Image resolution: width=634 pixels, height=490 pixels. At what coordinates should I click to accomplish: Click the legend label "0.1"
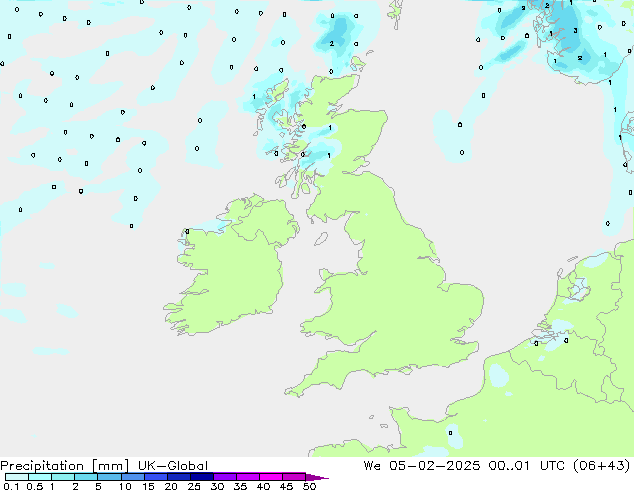coord(11,486)
